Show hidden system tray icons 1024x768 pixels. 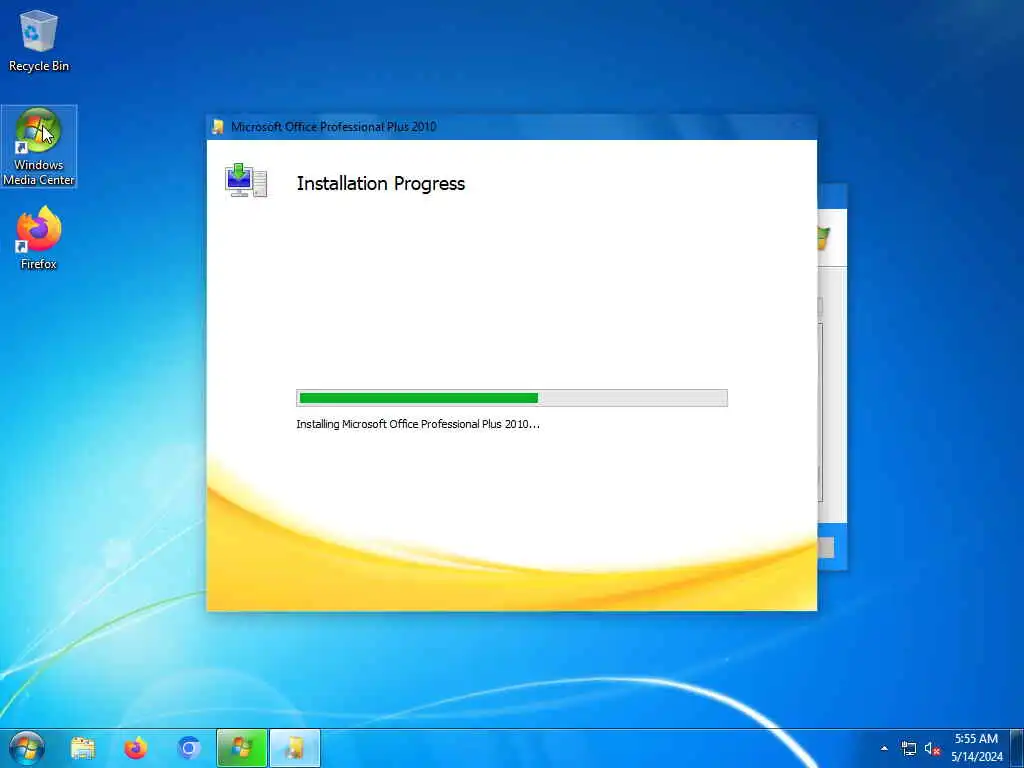click(884, 748)
